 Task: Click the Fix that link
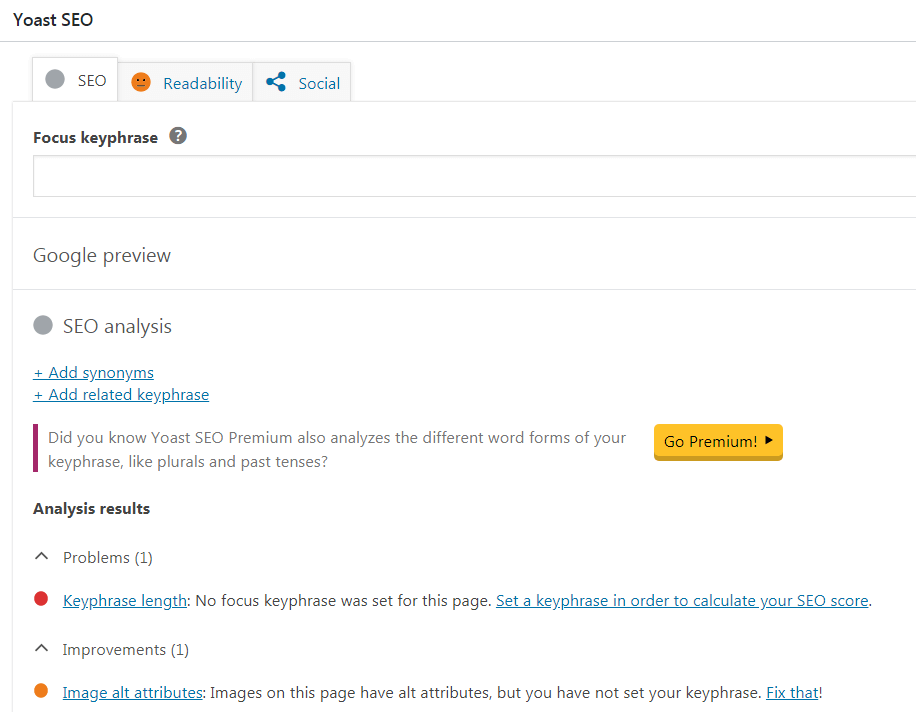pos(791,691)
